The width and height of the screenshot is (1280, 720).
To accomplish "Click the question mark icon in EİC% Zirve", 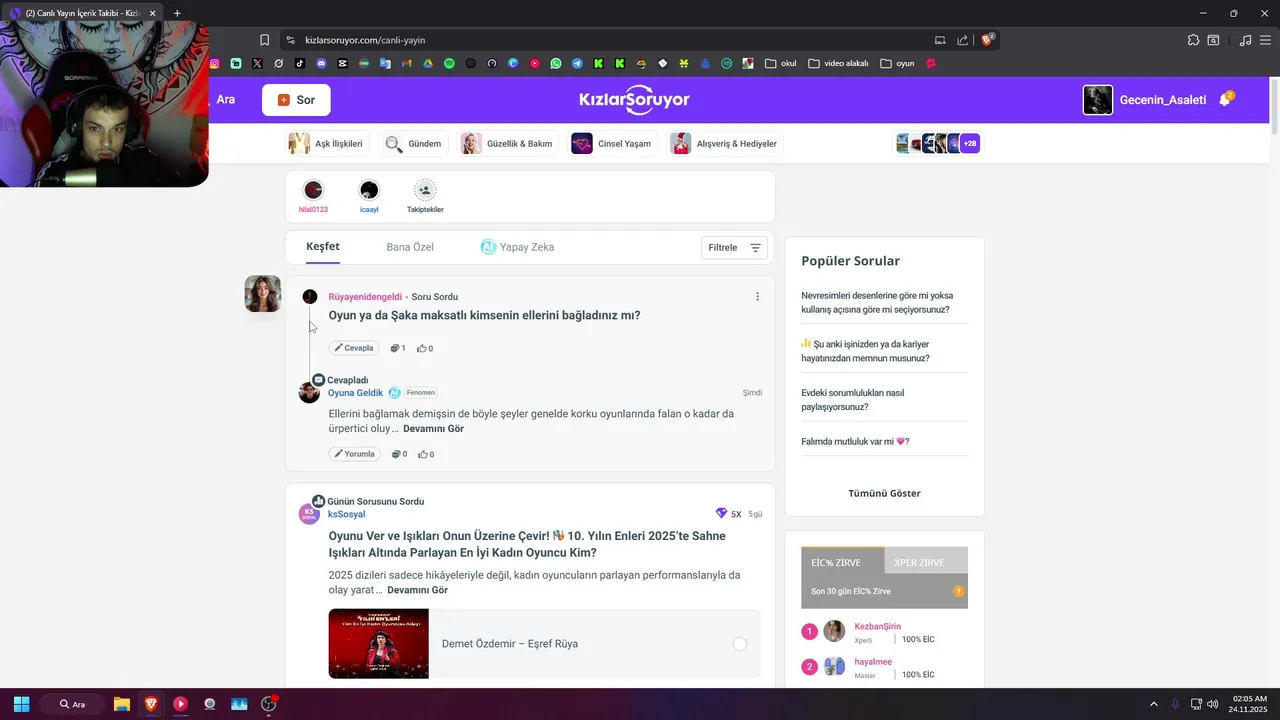I will tap(958, 591).
